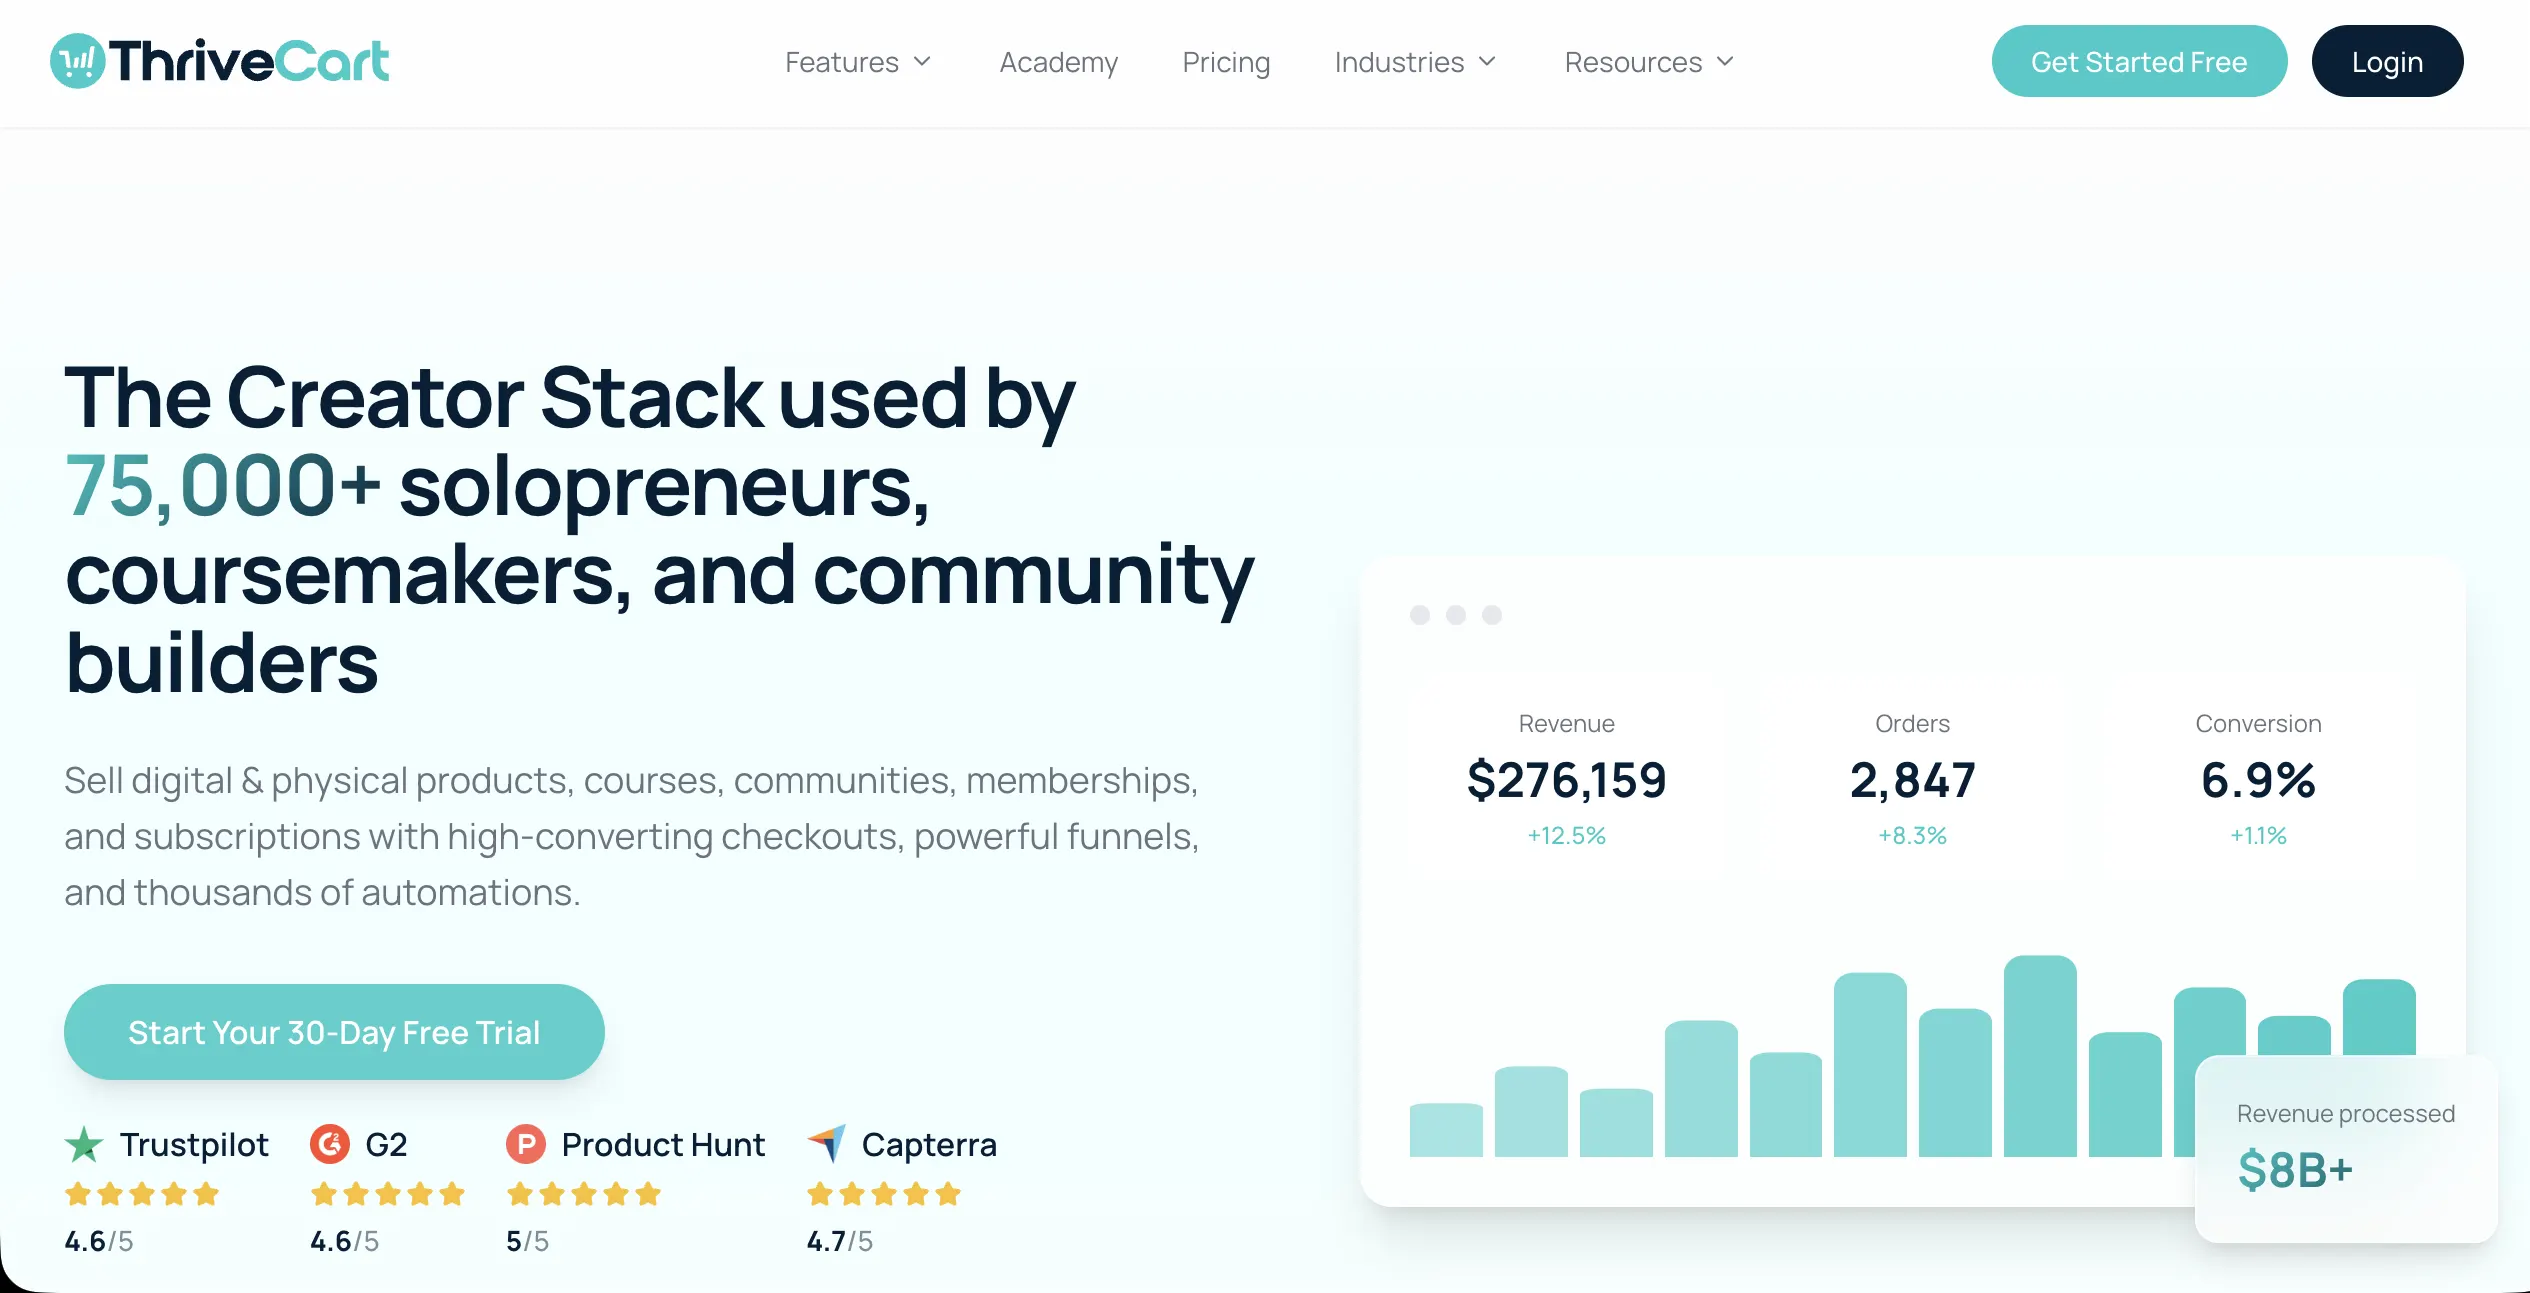Click the Login button
Screen dimensions: 2530x1293
[x=2387, y=61]
